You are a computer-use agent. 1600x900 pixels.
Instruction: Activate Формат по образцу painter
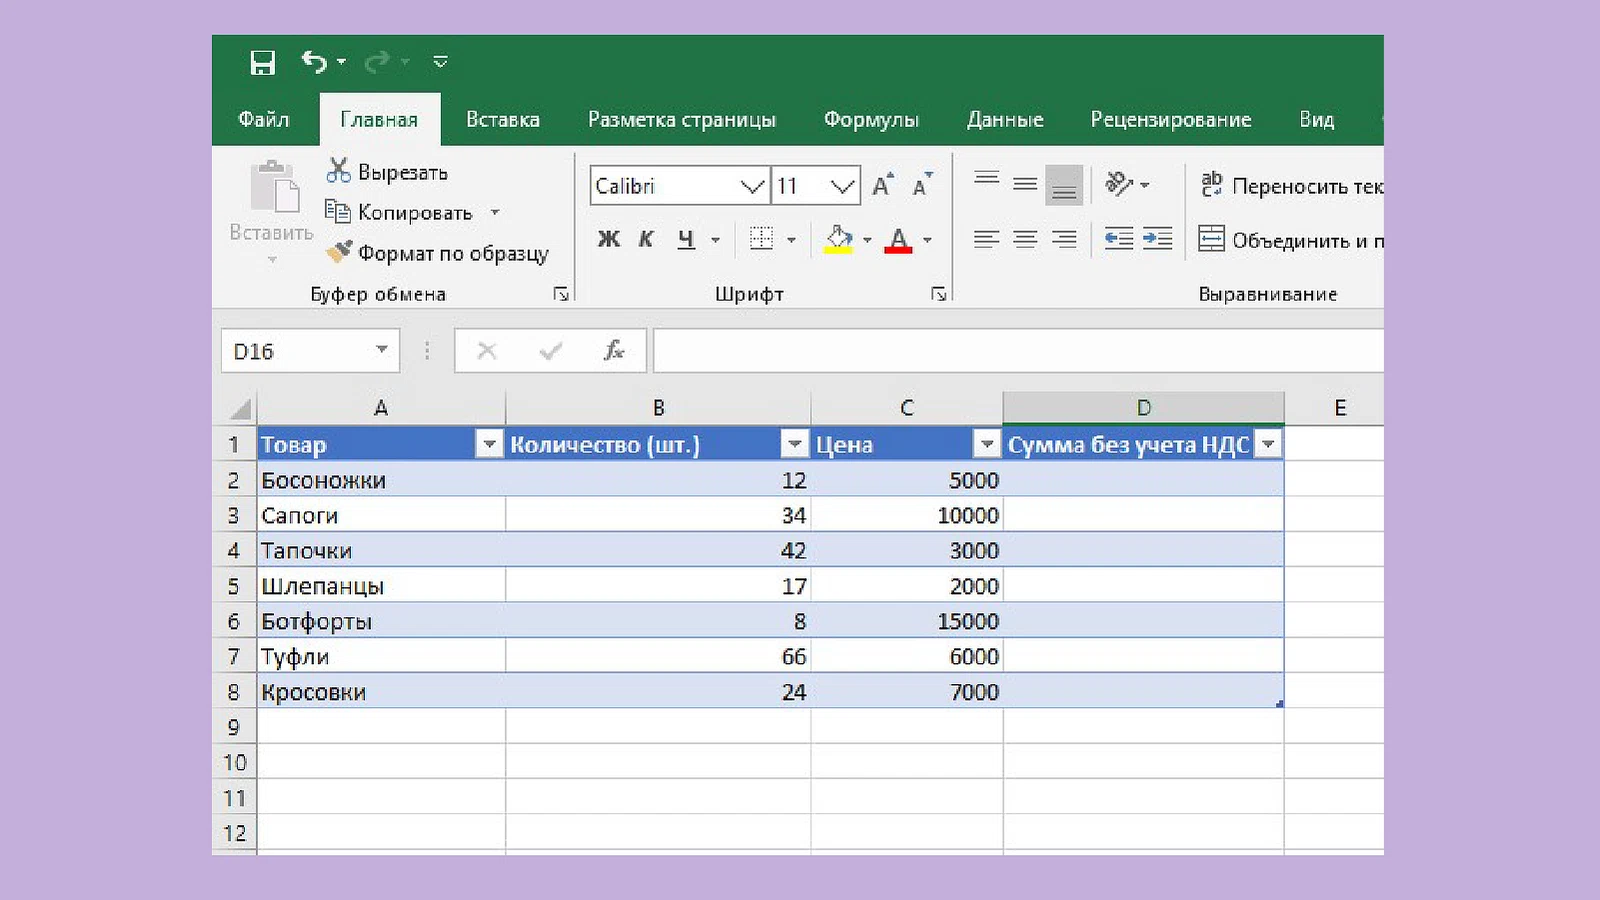tap(438, 253)
